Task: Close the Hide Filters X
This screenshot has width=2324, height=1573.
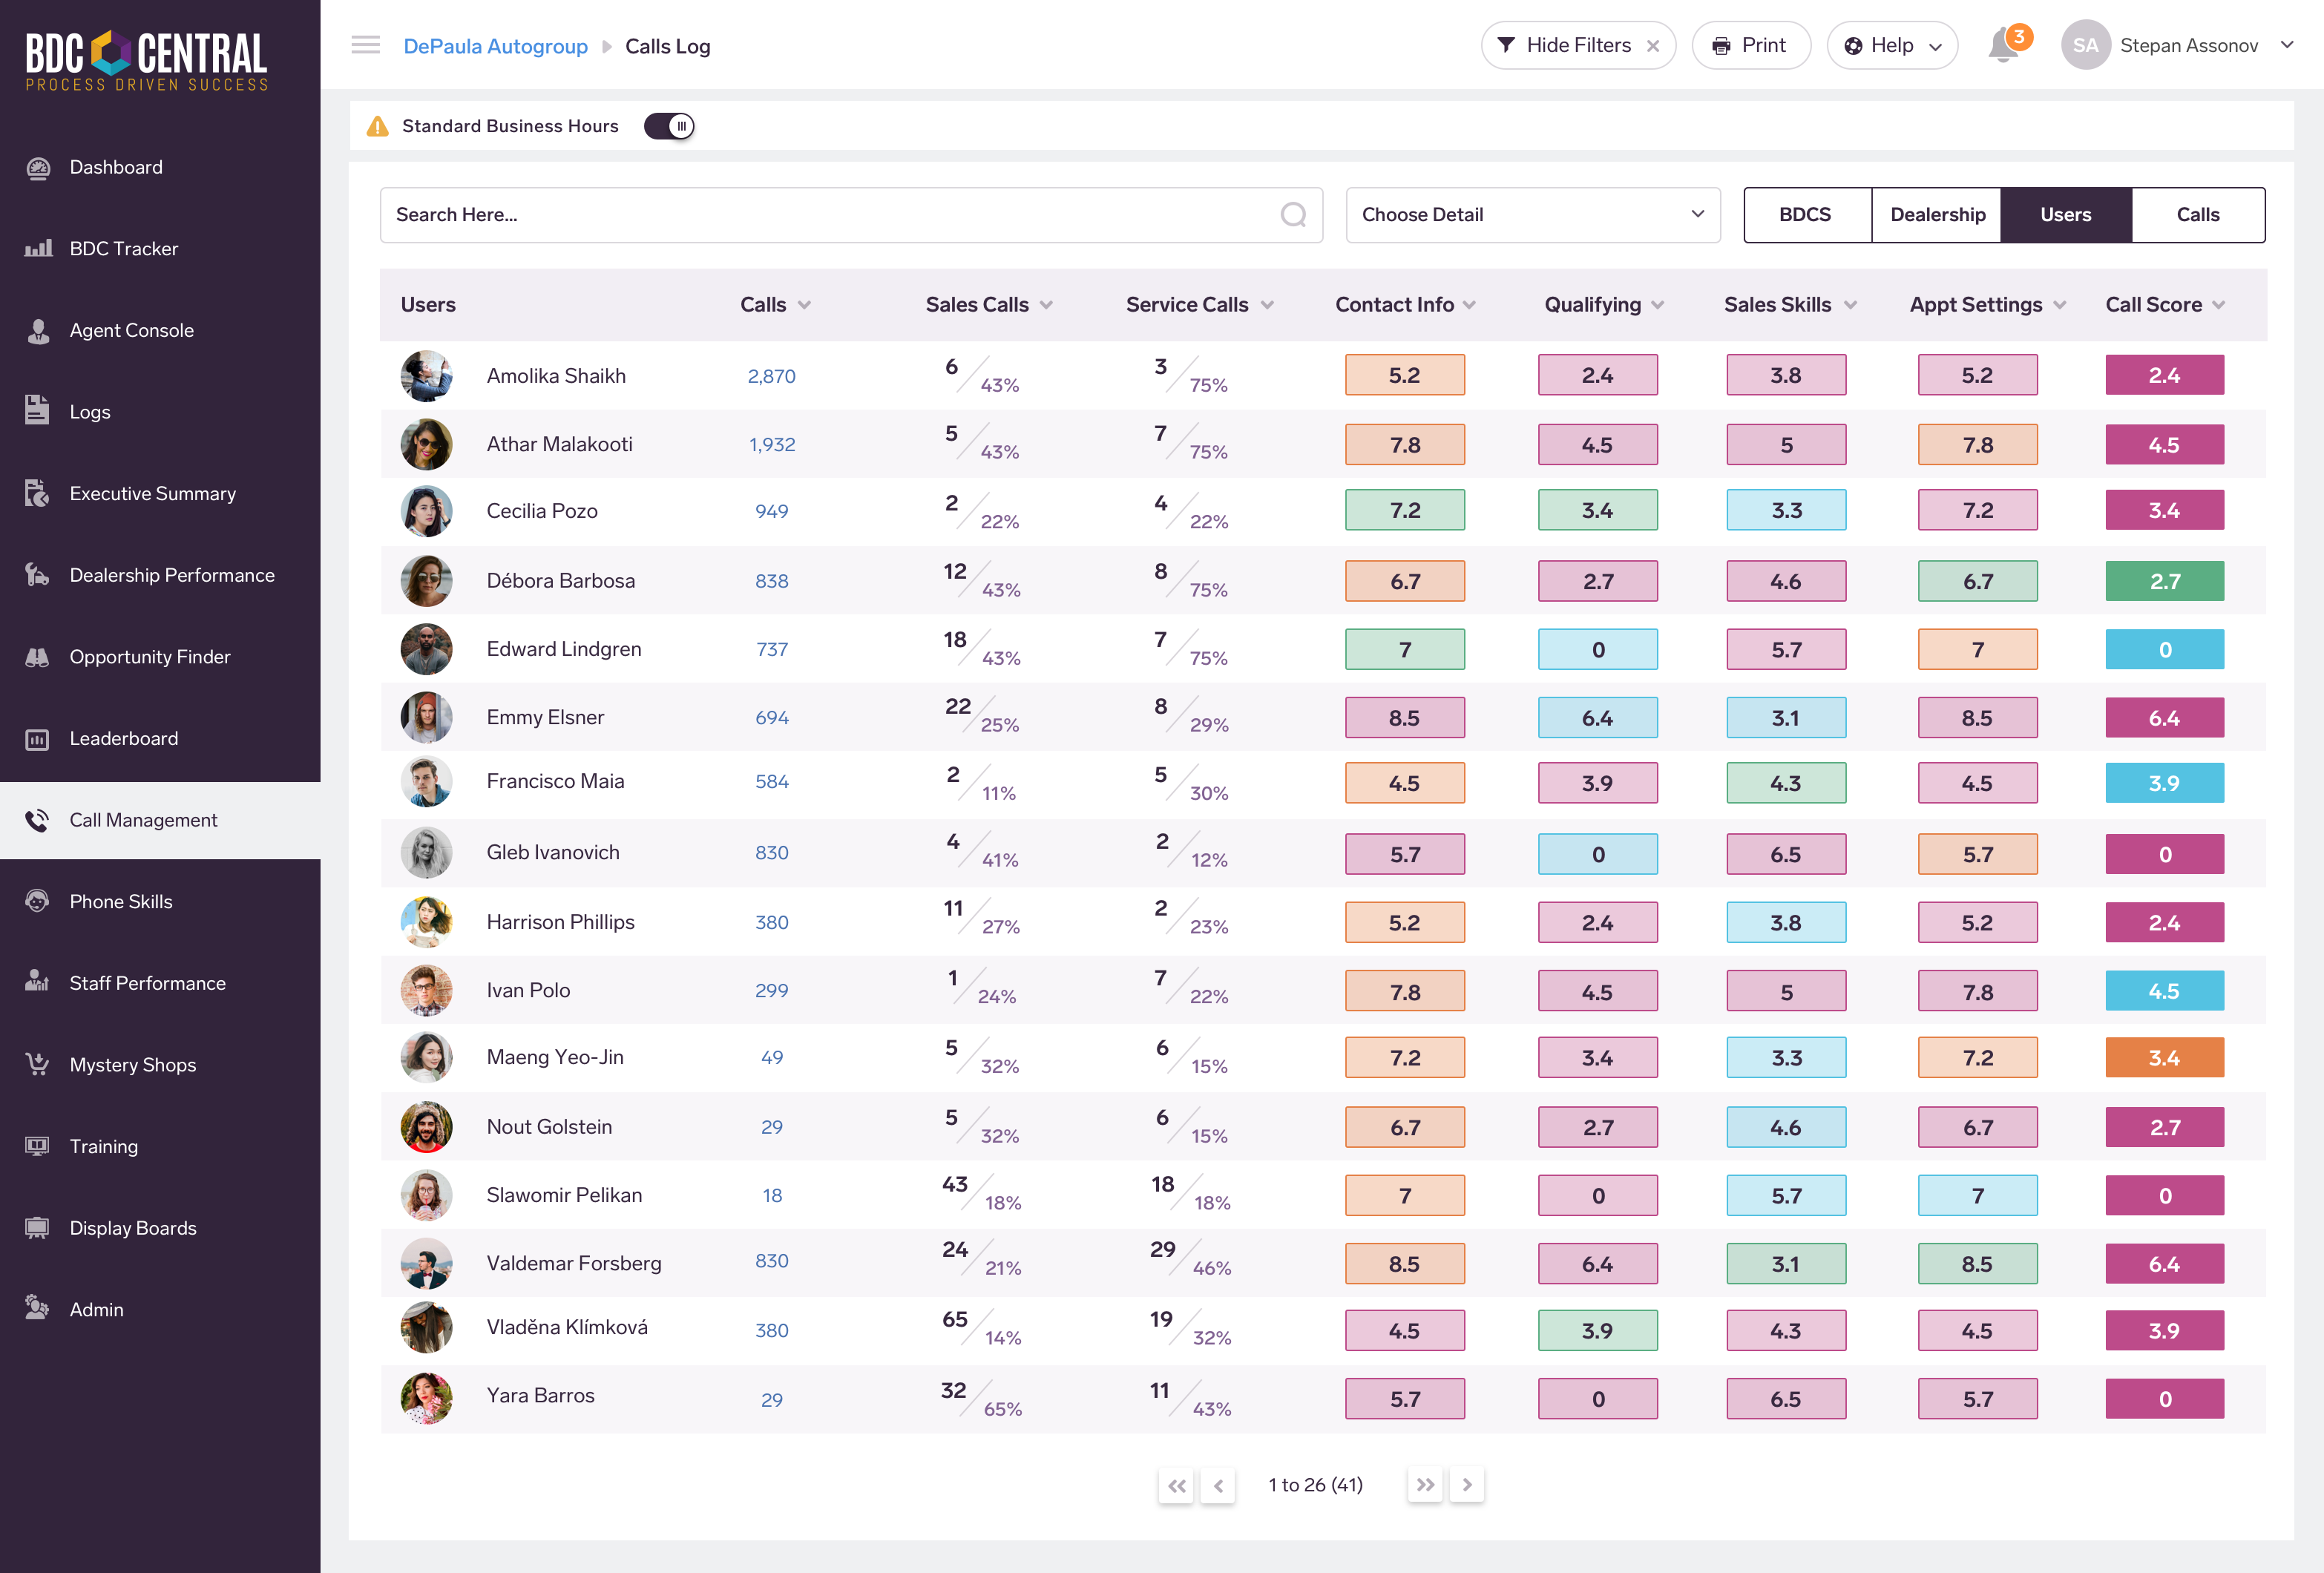Action: [x=1653, y=46]
